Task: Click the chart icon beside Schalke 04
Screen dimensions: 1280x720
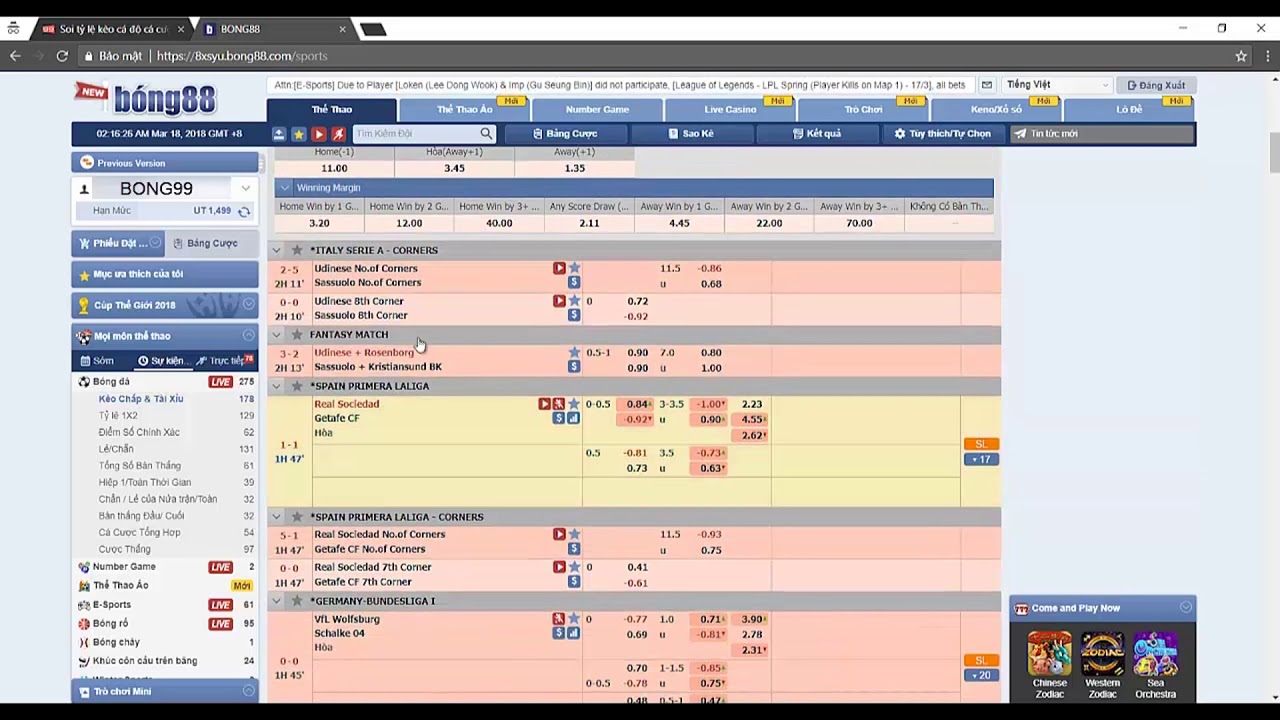Action: pyautogui.click(x=573, y=633)
